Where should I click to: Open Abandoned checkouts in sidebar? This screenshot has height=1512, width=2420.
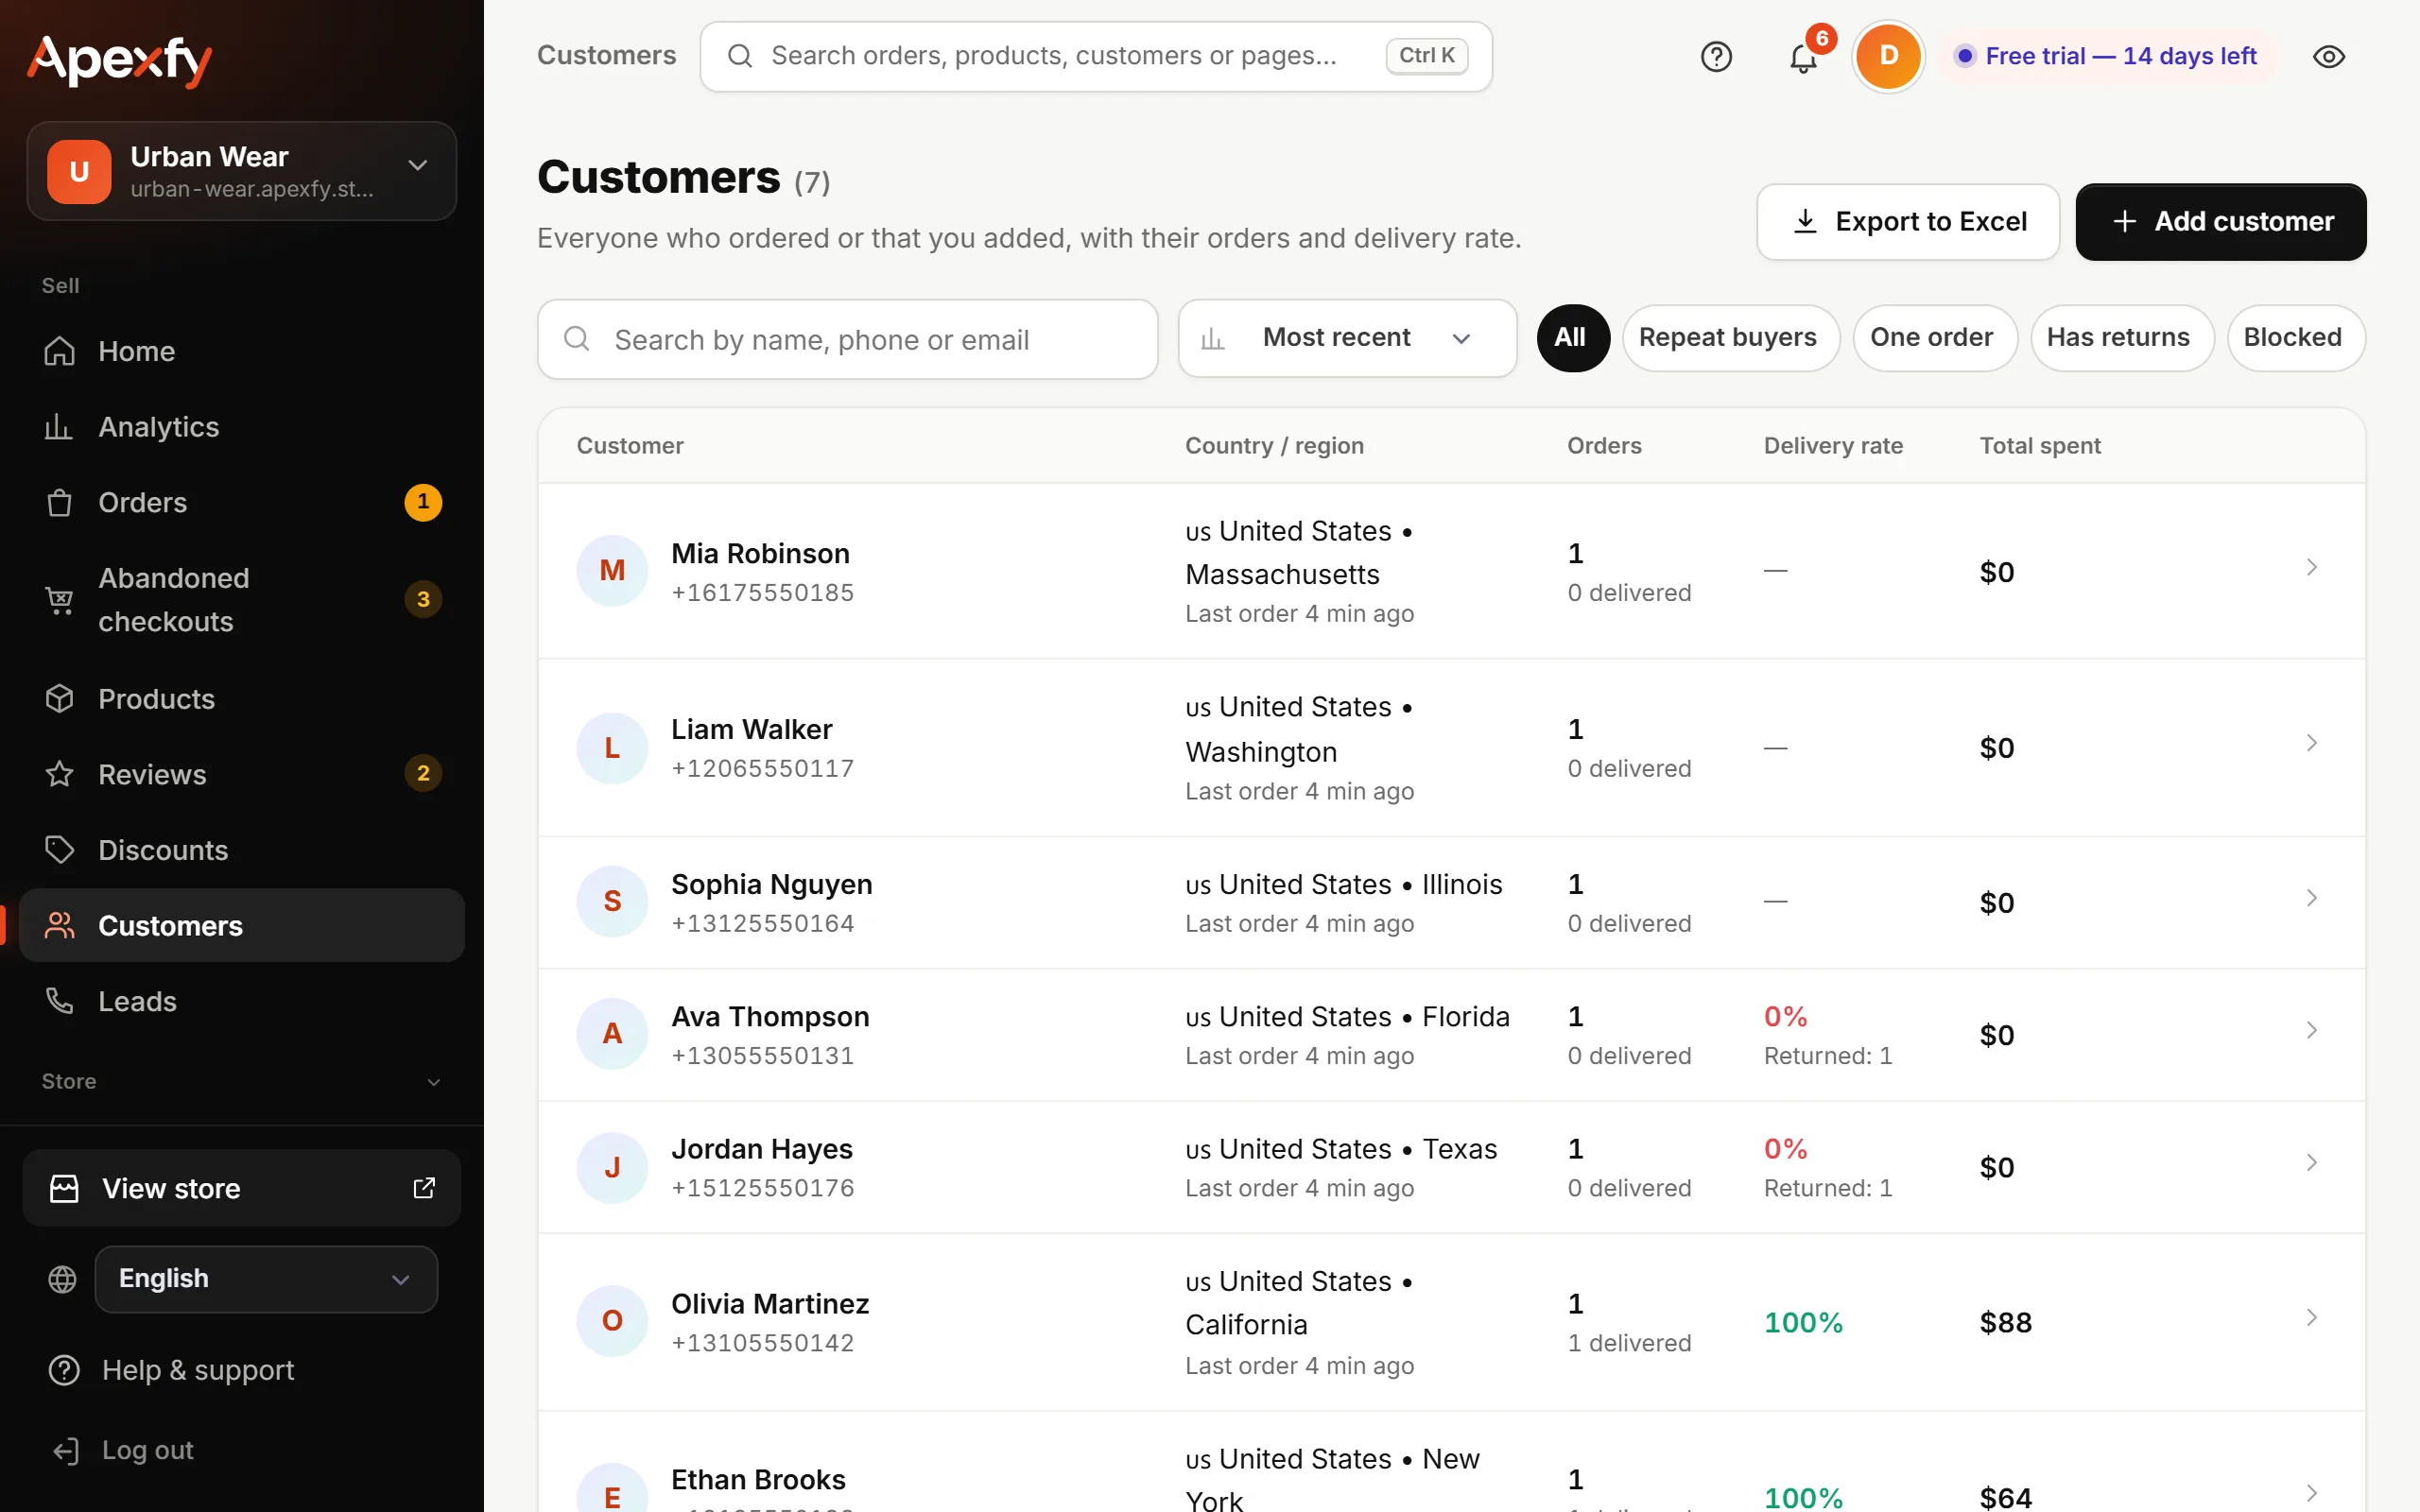coord(242,600)
